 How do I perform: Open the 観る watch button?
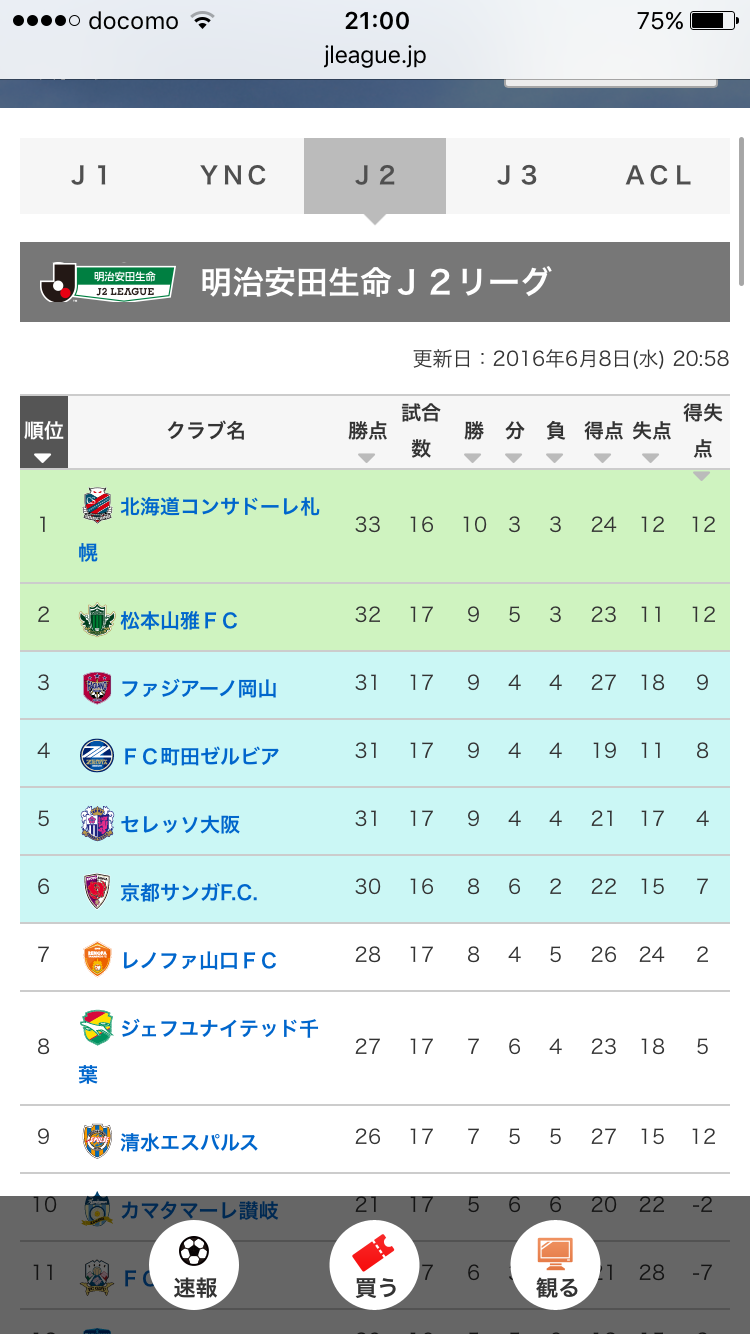pyautogui.click(x=555, y=1265)
